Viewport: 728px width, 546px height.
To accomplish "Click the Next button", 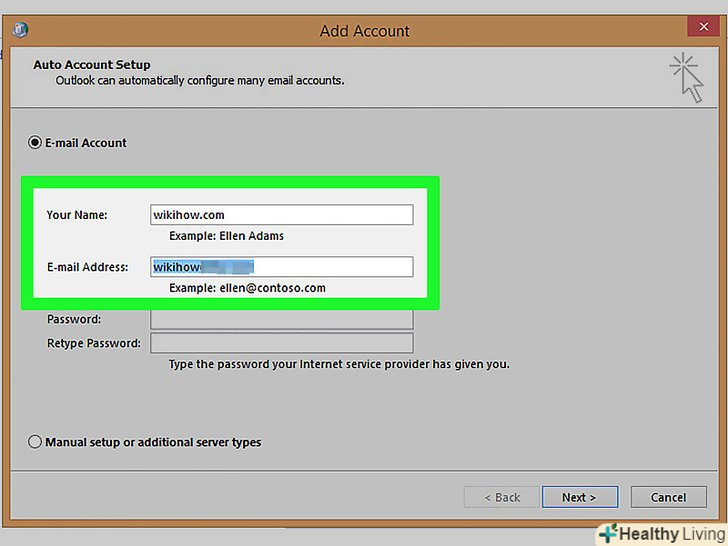I will (579, 497).
